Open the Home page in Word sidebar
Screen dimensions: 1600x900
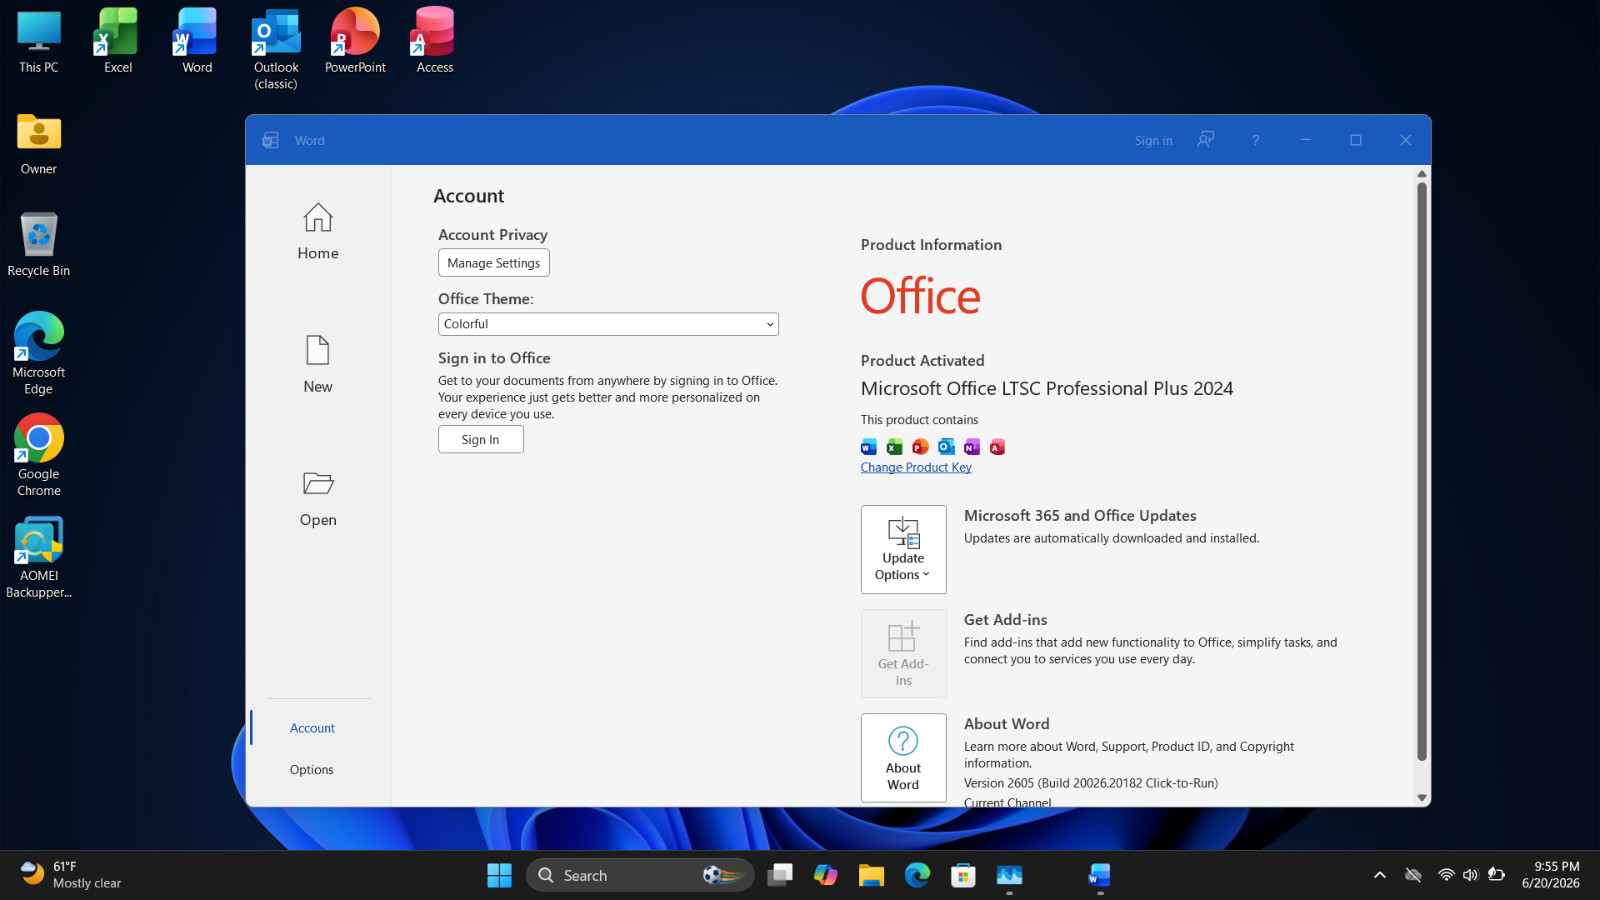(x=318, y=232)
